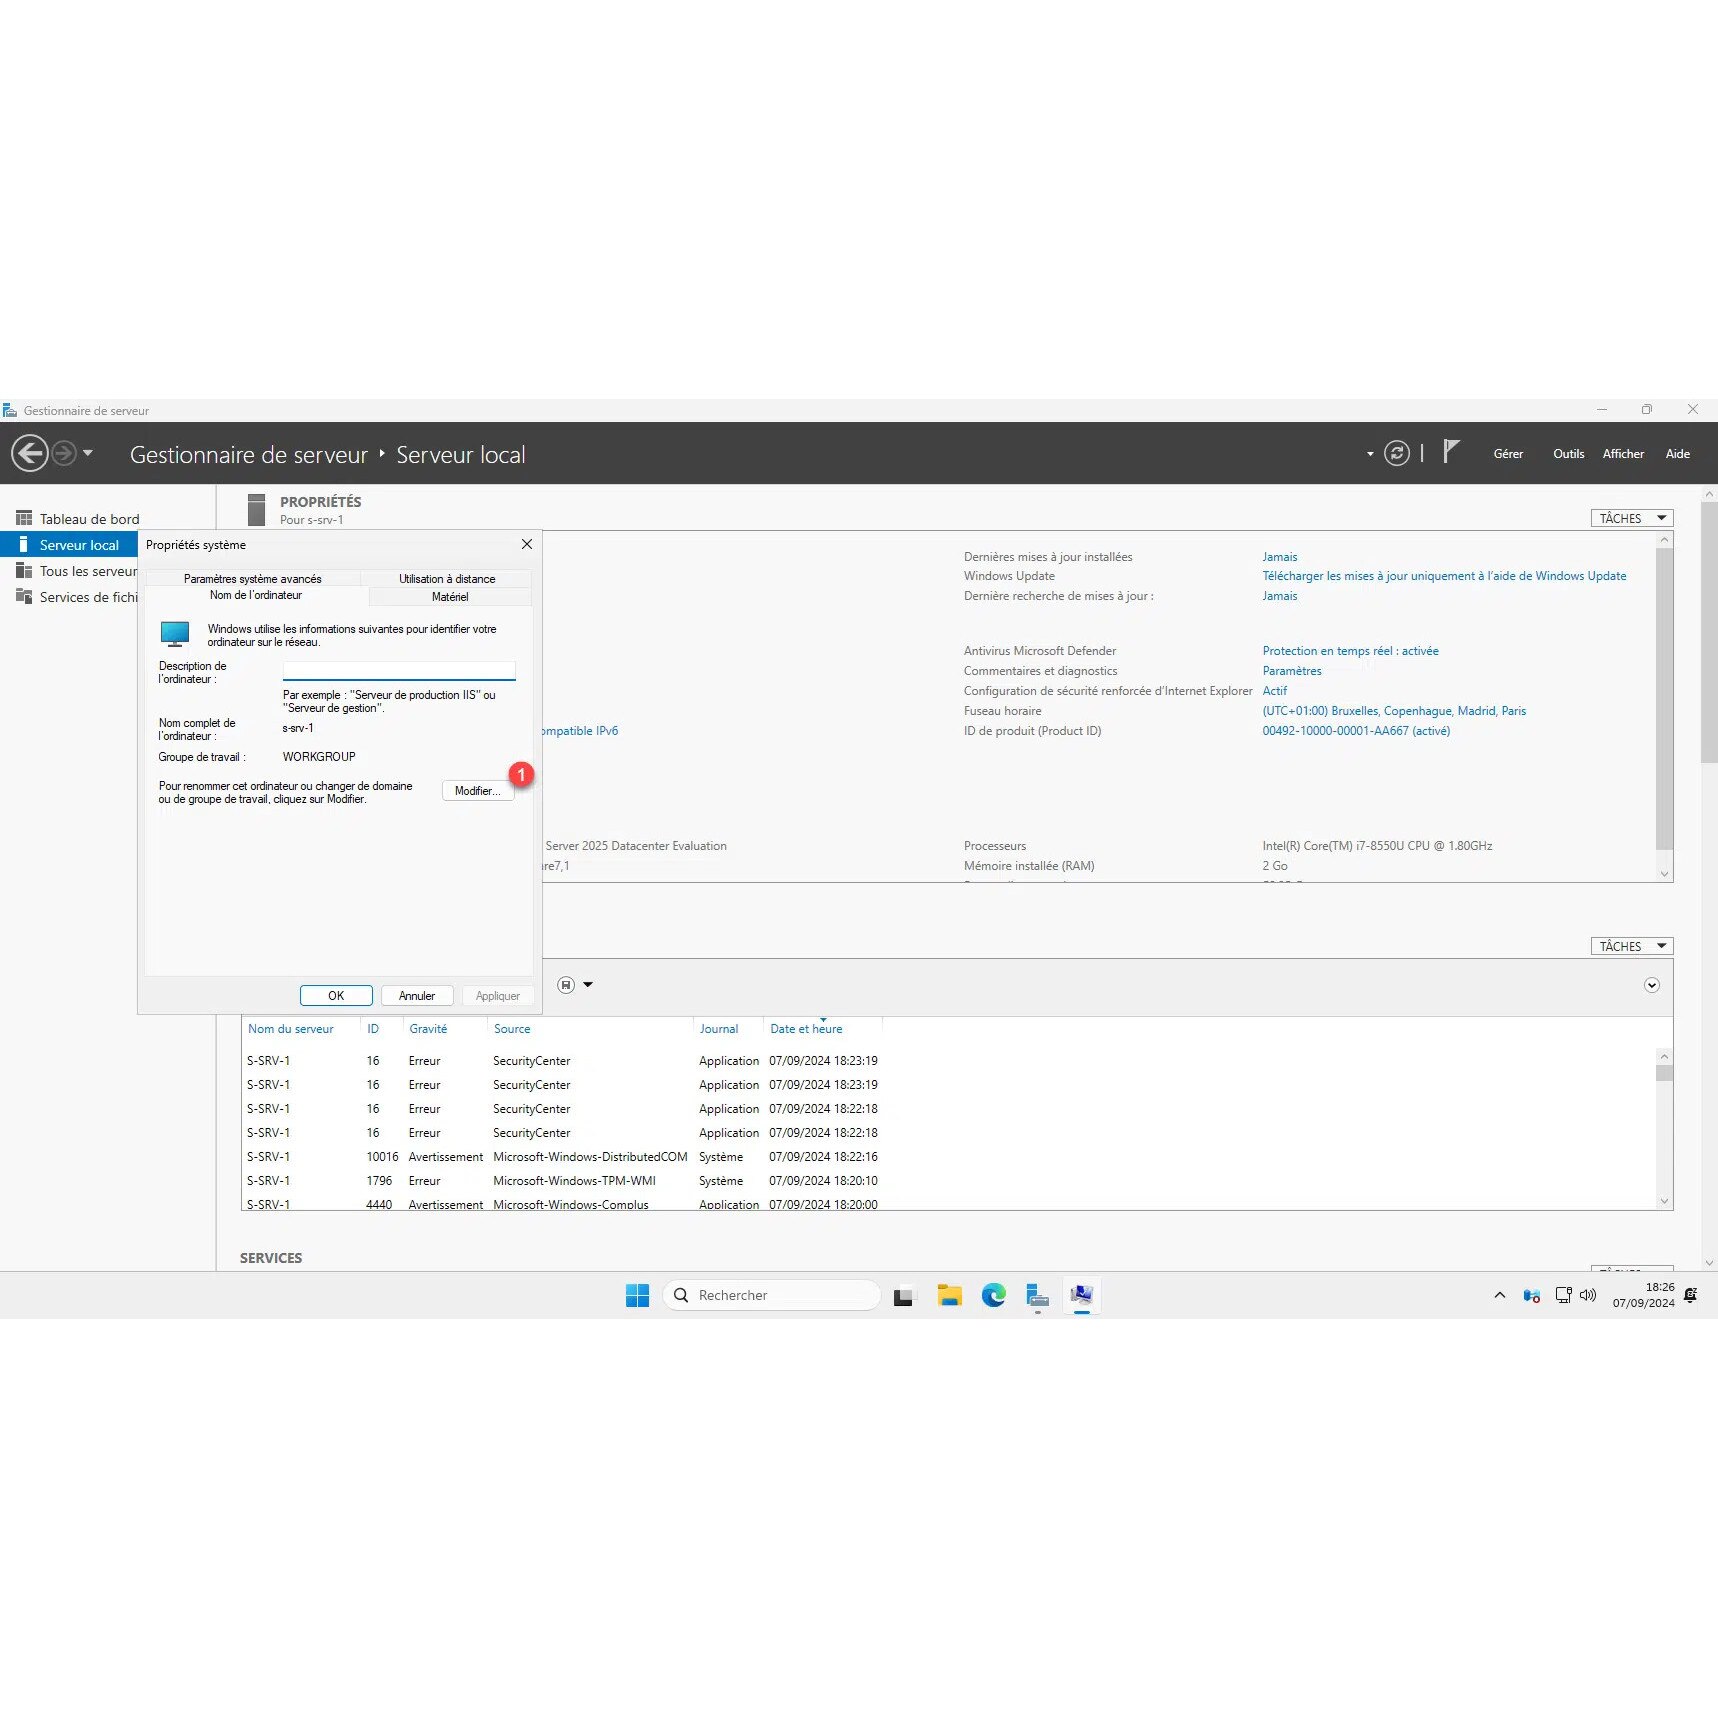
Task: Open File Explorer from the taskbar
Action: 949,1295
